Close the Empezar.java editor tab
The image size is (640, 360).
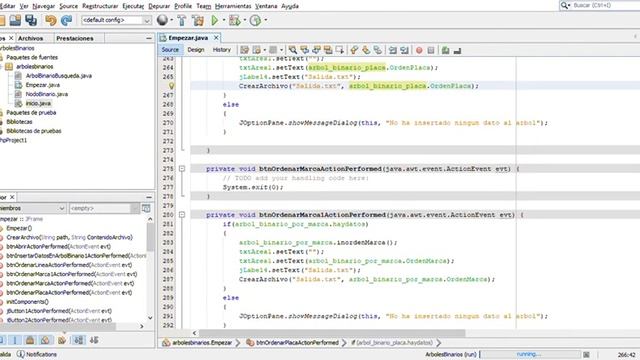click(216, 38)
